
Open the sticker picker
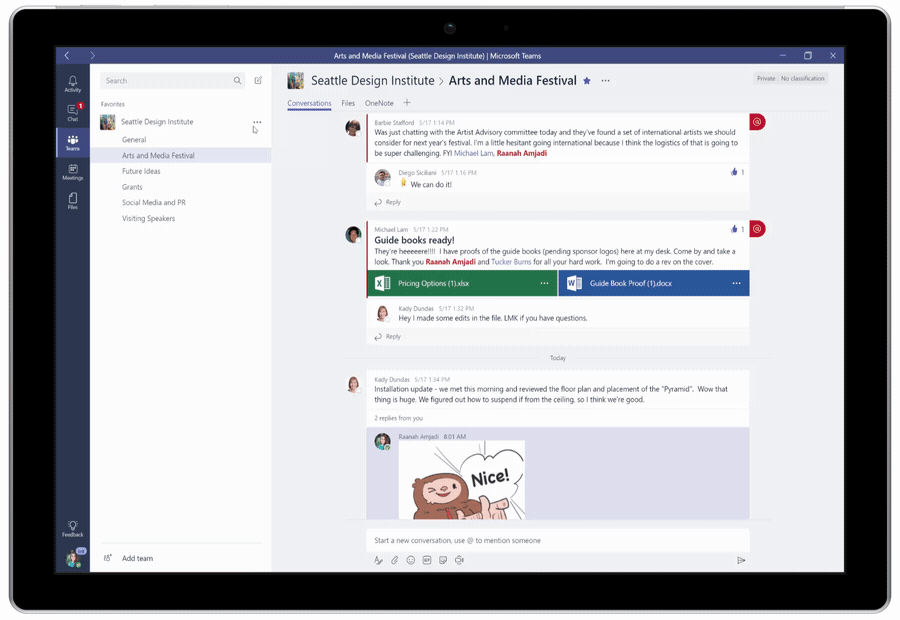(443, 560)
